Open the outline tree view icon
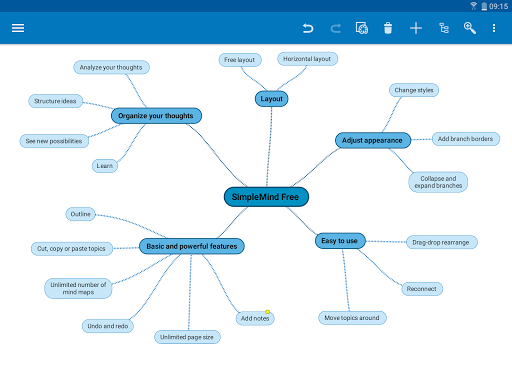Image resolution: width=512 pixels, height=384 pixels. [444, 28]
